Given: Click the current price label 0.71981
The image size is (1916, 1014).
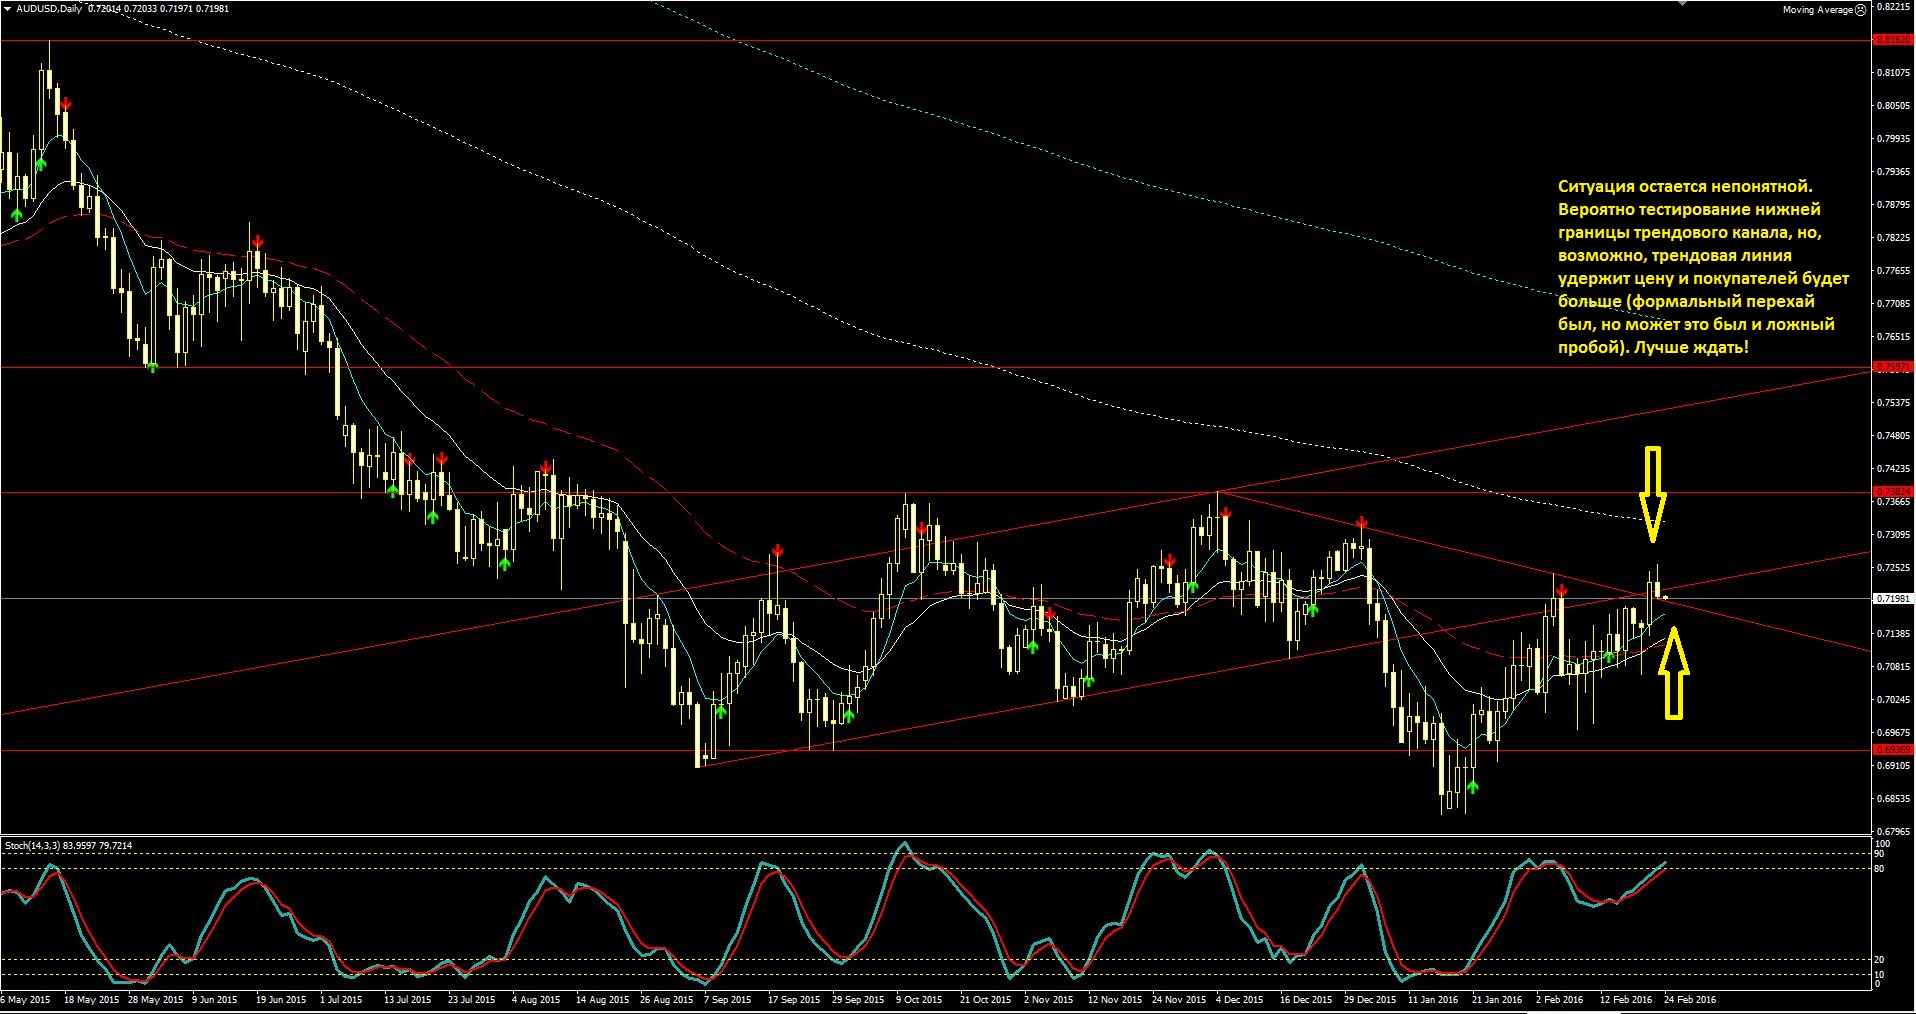Looking at the screenshot, I should 1892,598.
